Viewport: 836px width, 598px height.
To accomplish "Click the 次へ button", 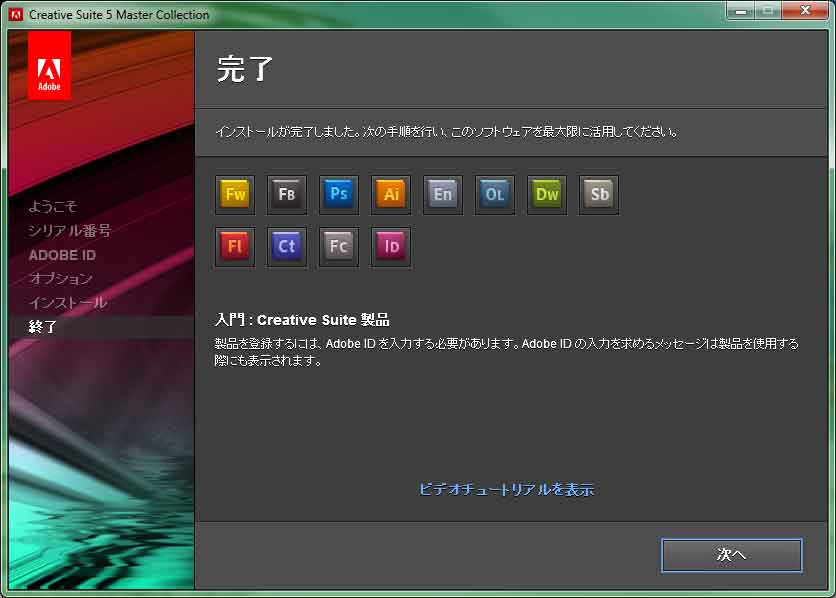I will [x=732, y=555].
